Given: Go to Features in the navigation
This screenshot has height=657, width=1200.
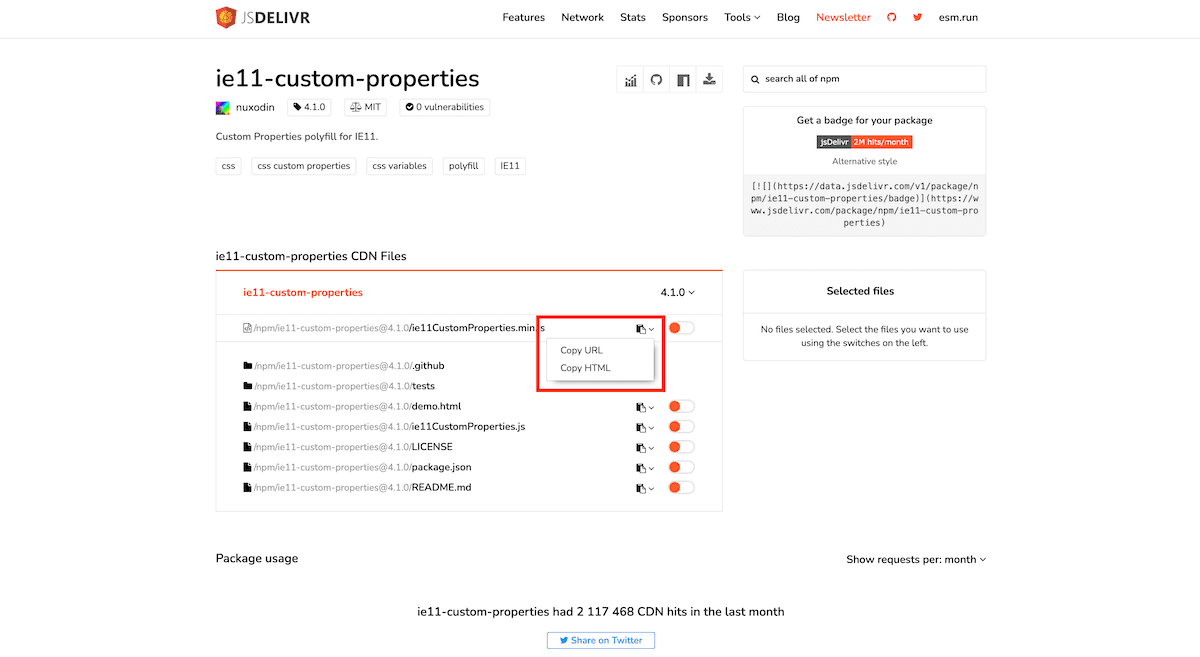Looking at the screenshot, I should pos(523,17).
